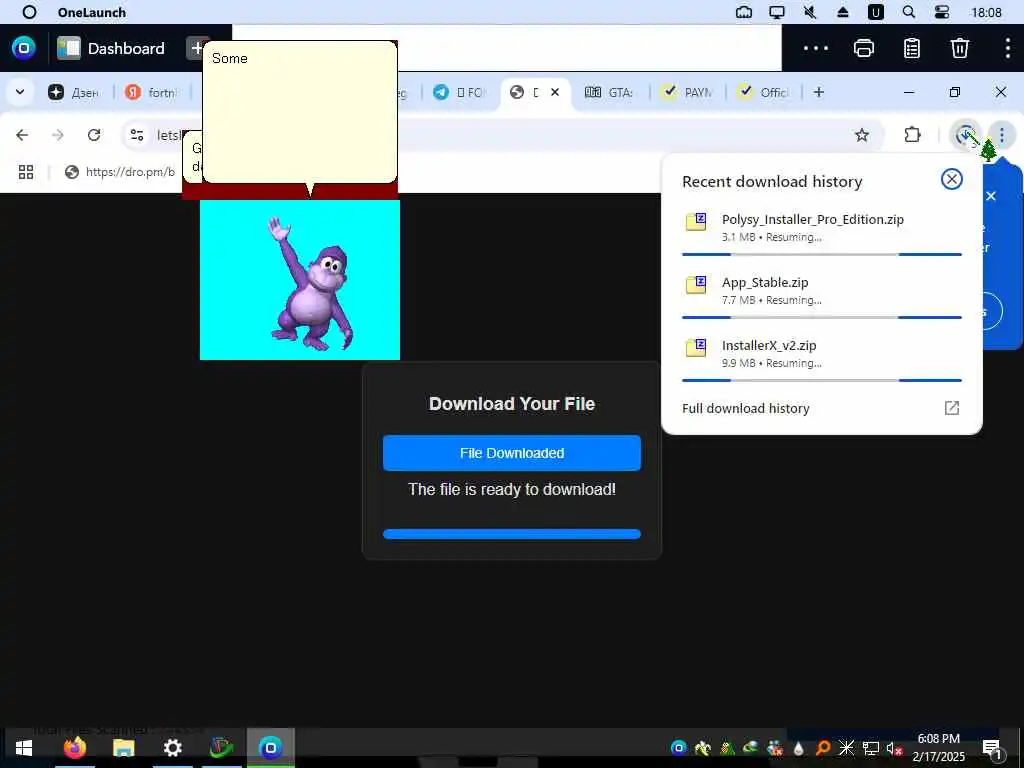Click InstallerX_v2.zip download entry
The image size is (1024, 768).
click(x=822, y=353)
